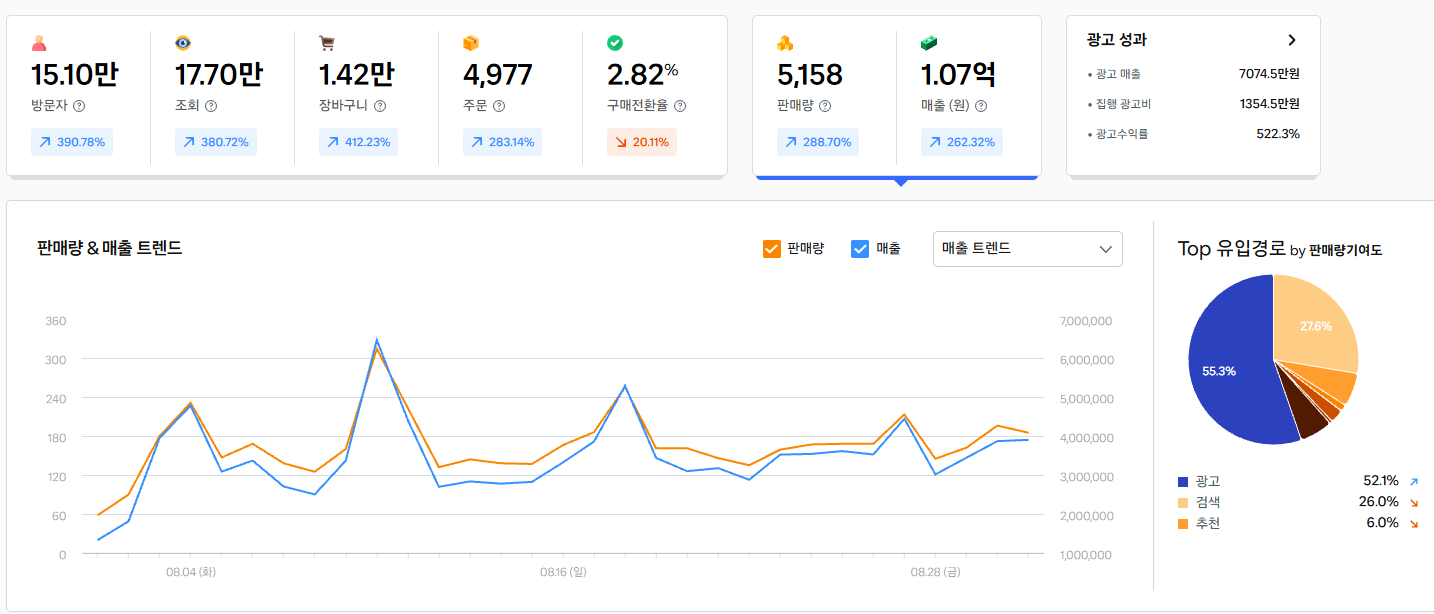The width and height of the screenshot is (1434, 614).
Task: Click the down-arrow trend icon in the 추천 legend row
Action: tap(1414, 523)
